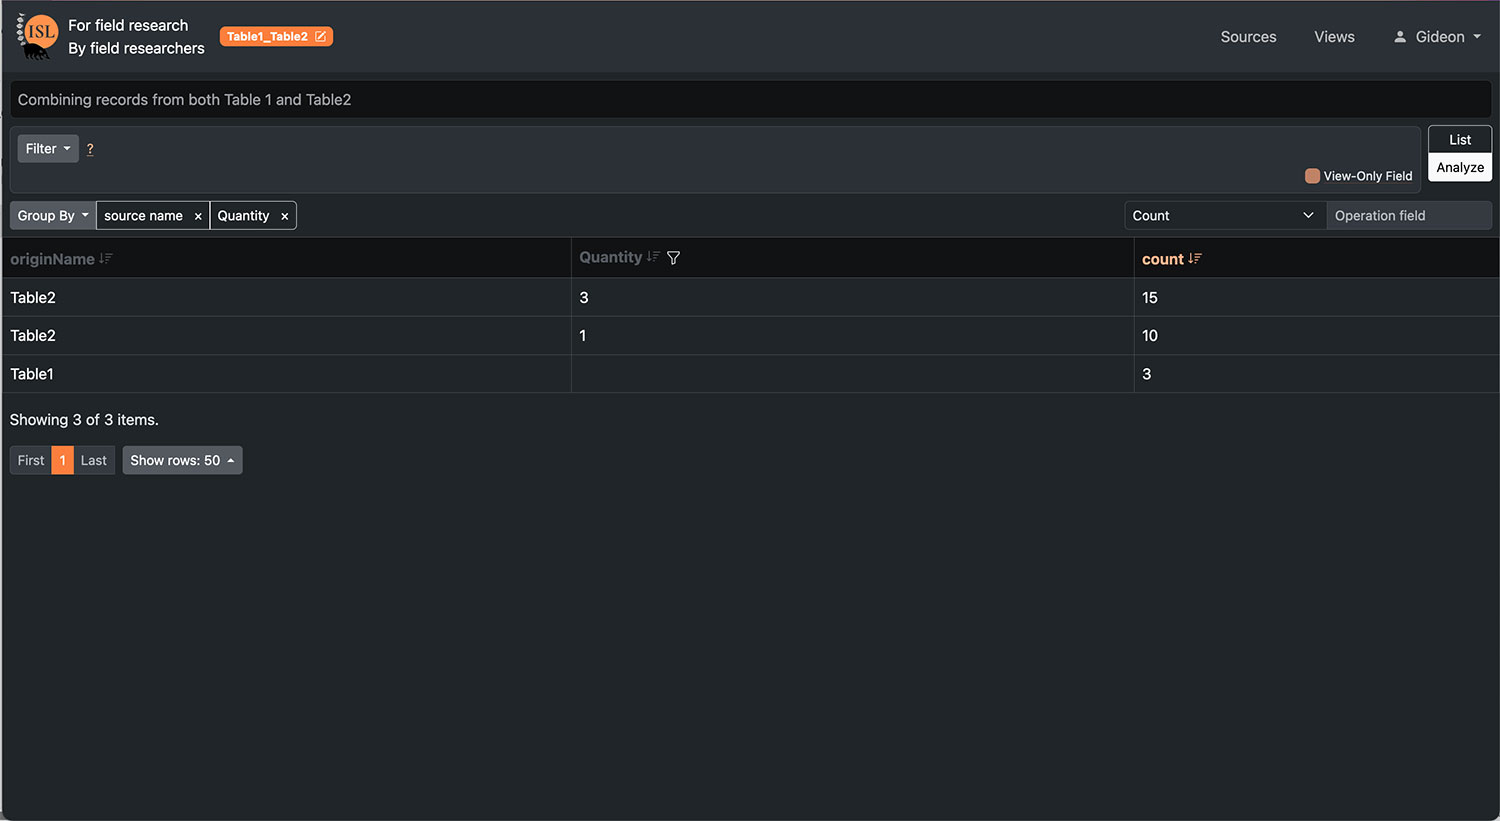Jump to the First page
The width and height of the screenshot is (1500, 821).
tap(31, 461)
